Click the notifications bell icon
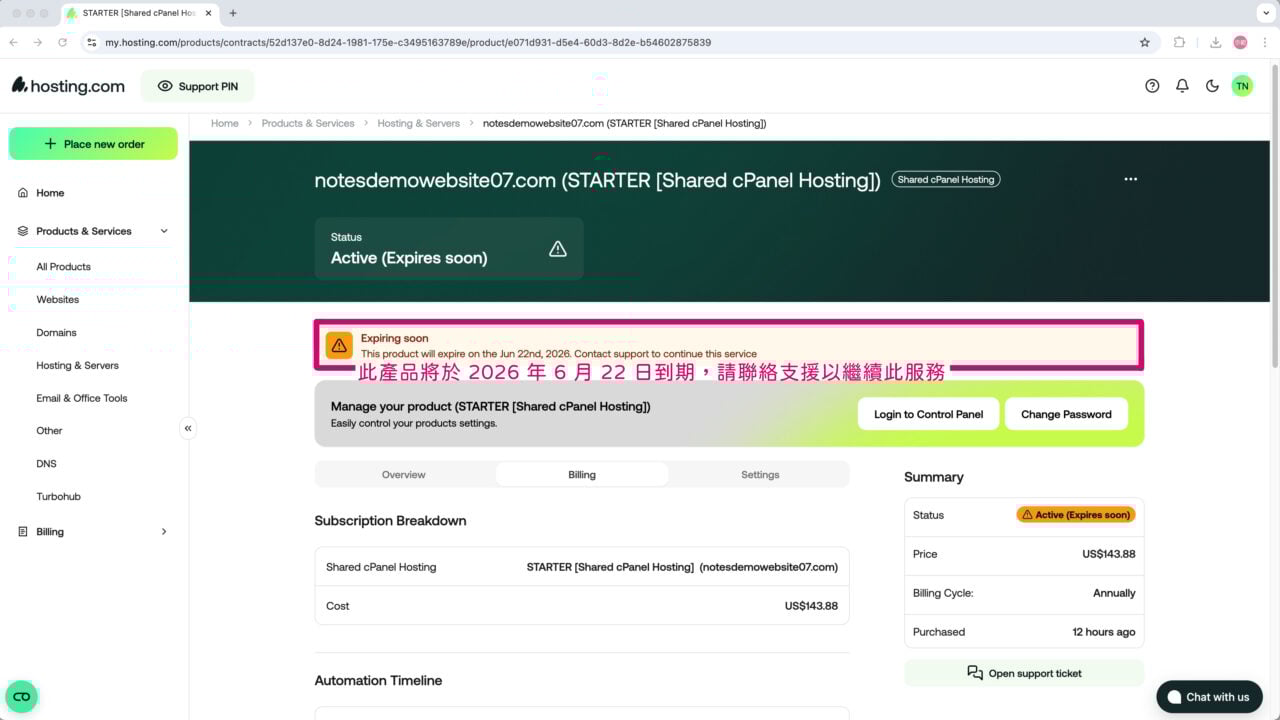 point(1182,85)
